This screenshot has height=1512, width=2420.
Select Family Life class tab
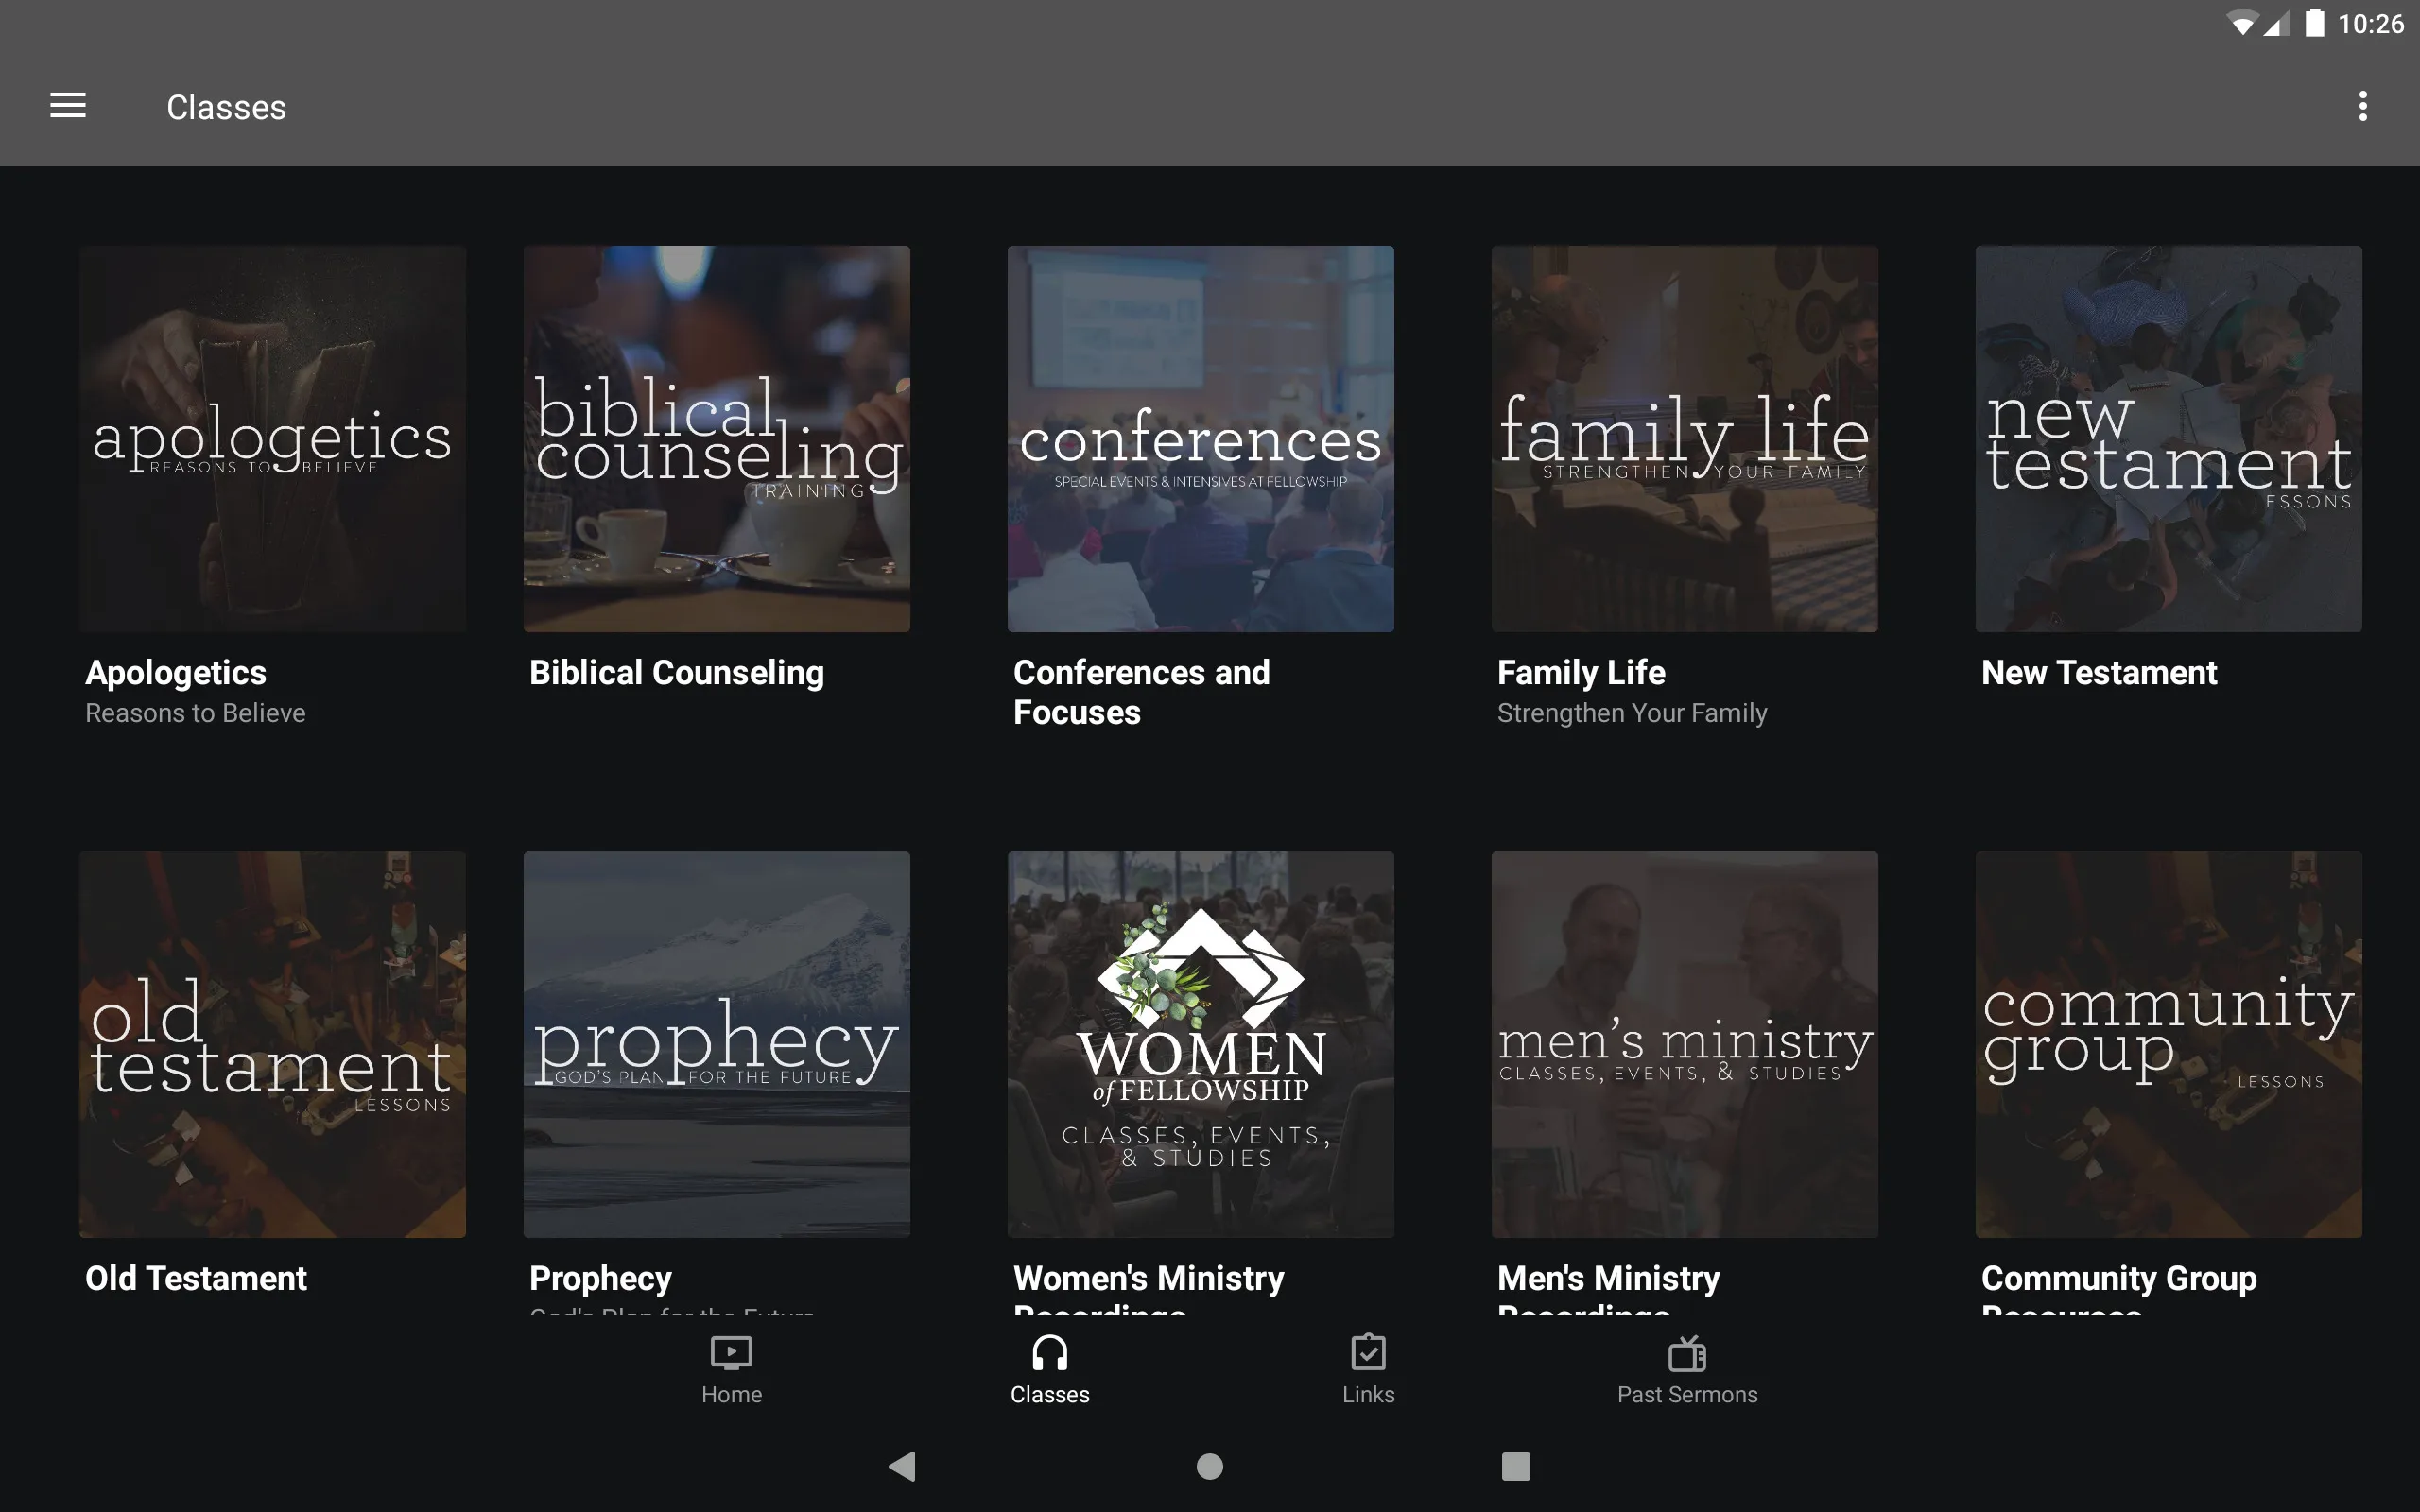tap(1683, 488)
